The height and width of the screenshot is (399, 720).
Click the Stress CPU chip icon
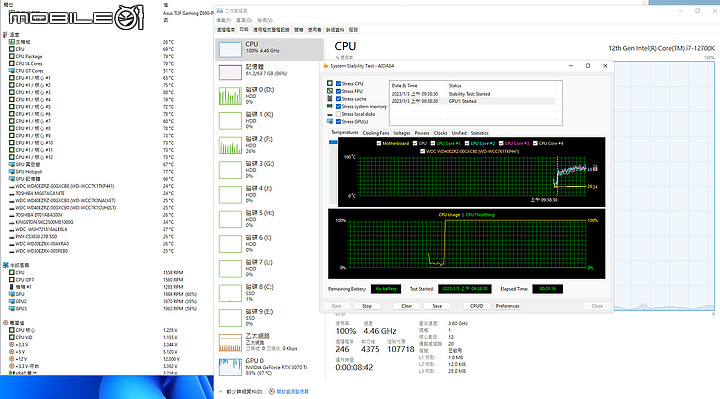[330, 83]
